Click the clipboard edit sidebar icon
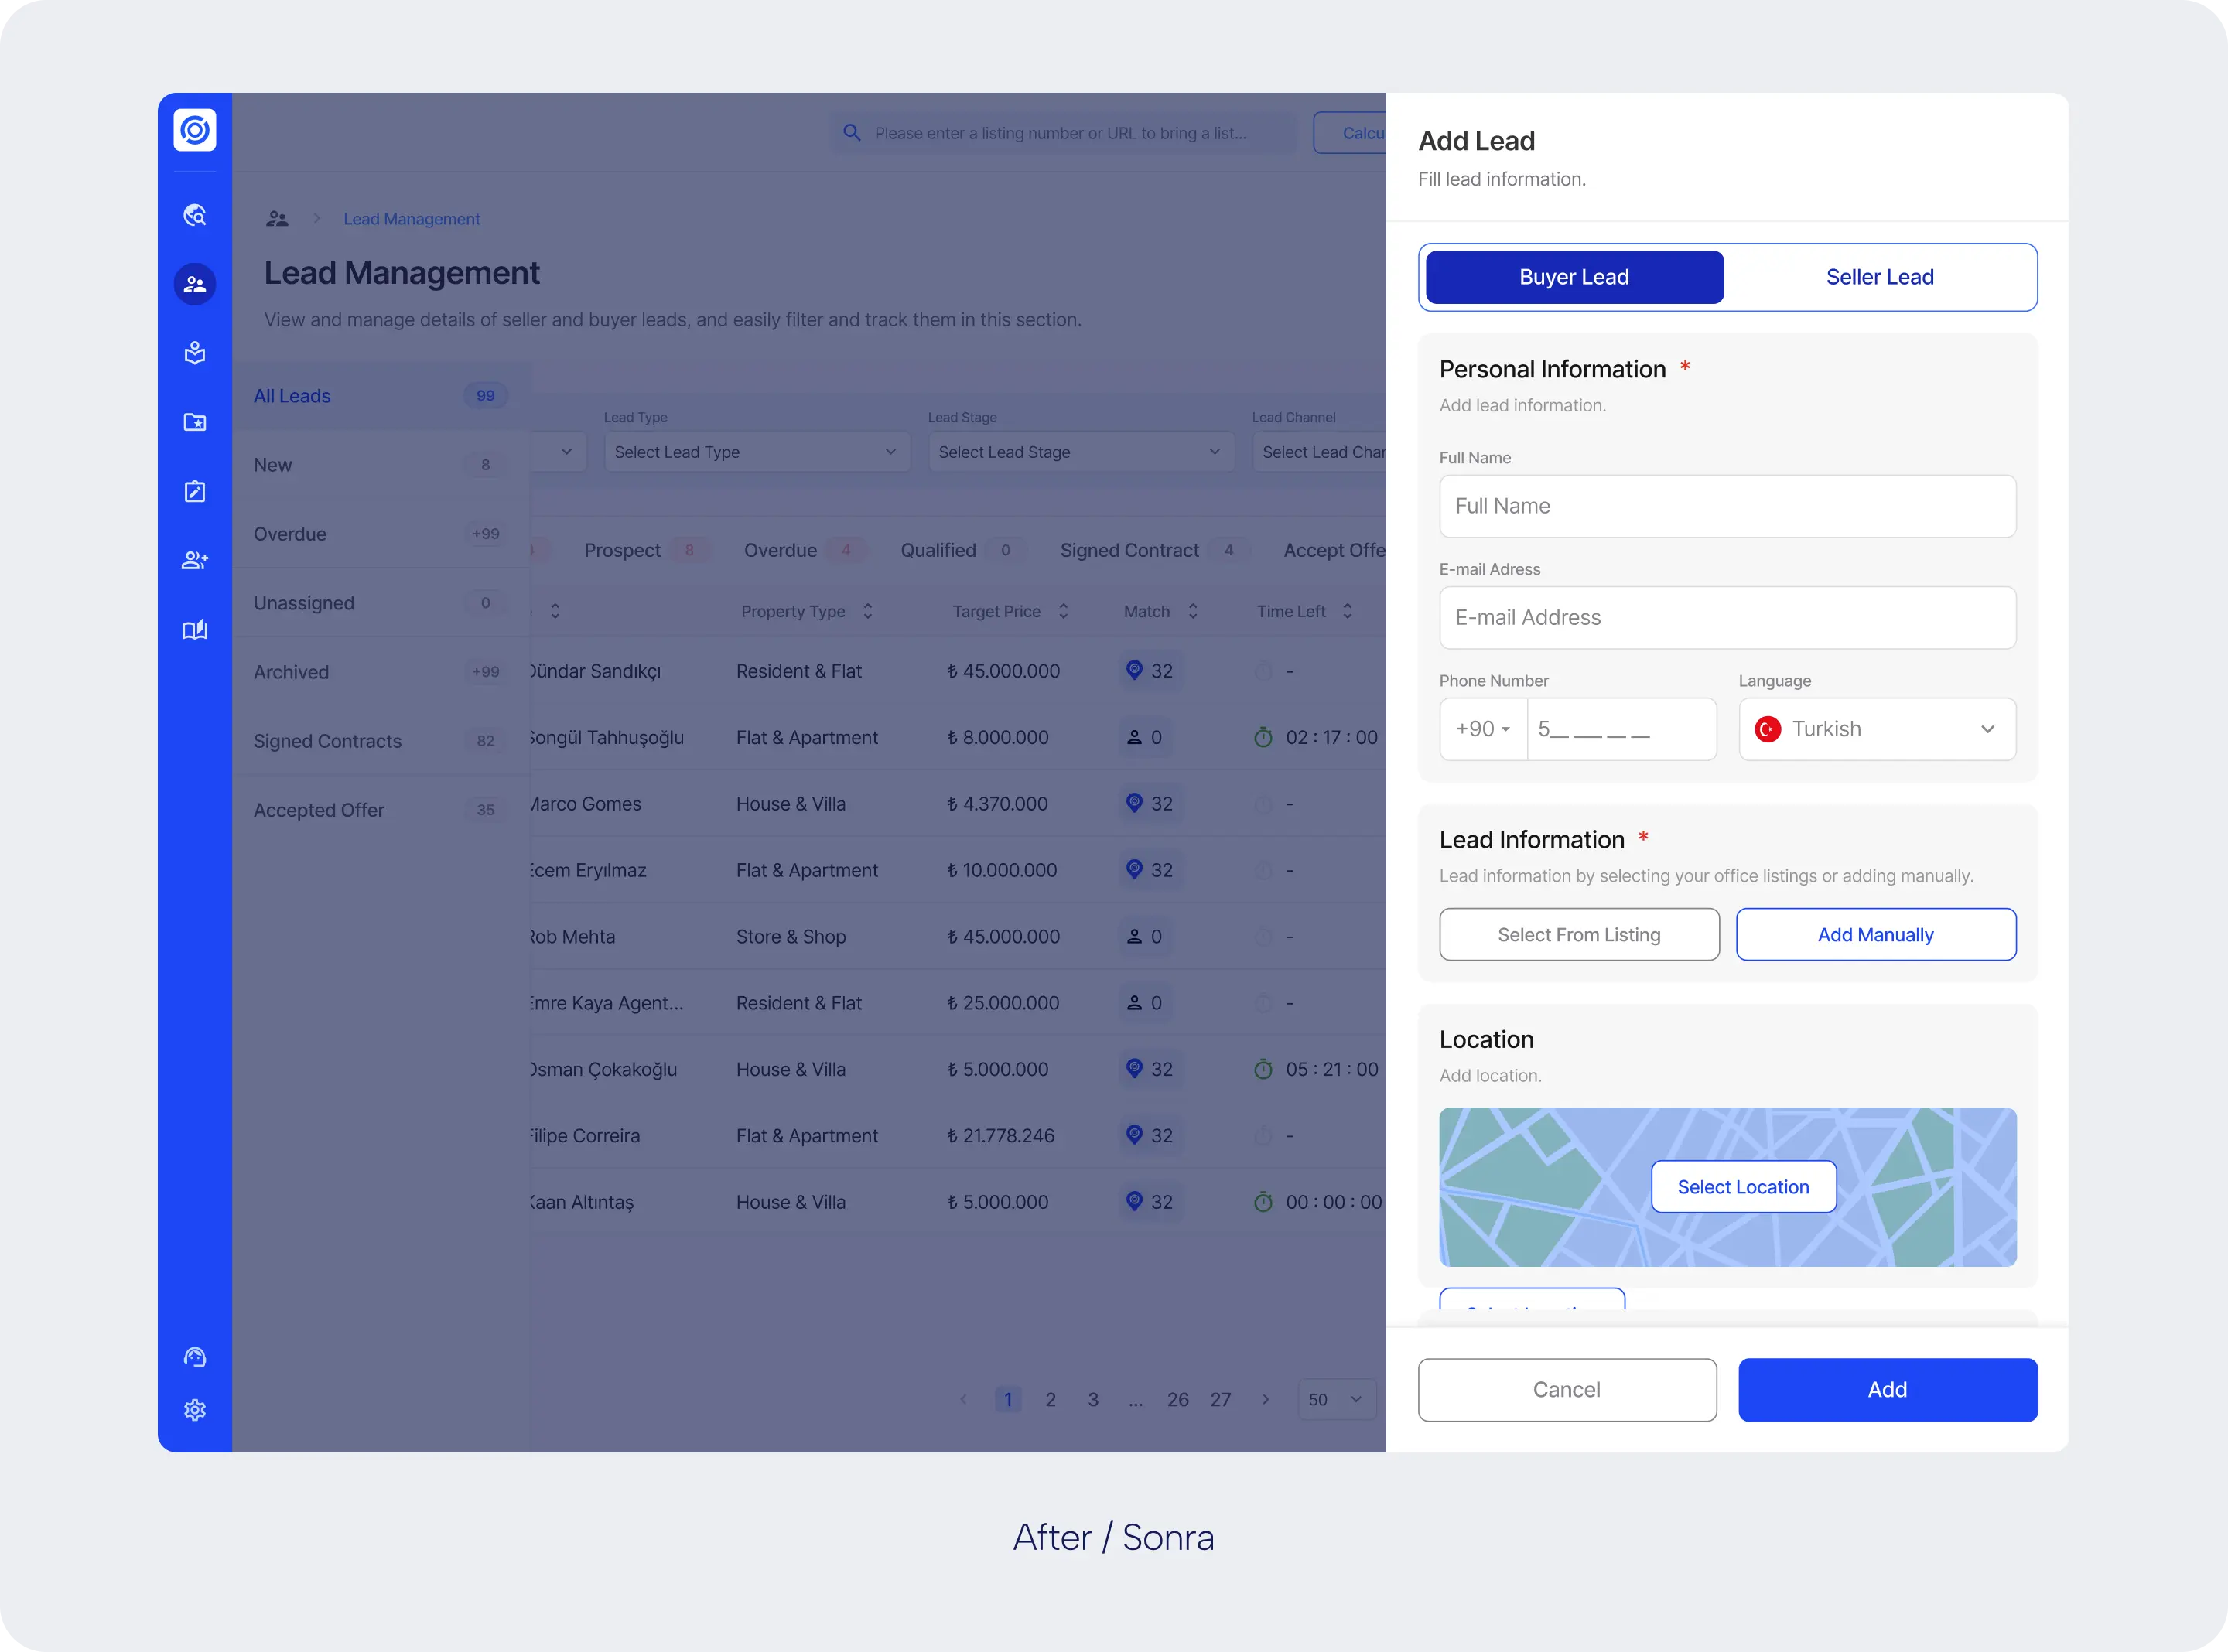The image size is (2228, 1652). [x=195, y=491]
